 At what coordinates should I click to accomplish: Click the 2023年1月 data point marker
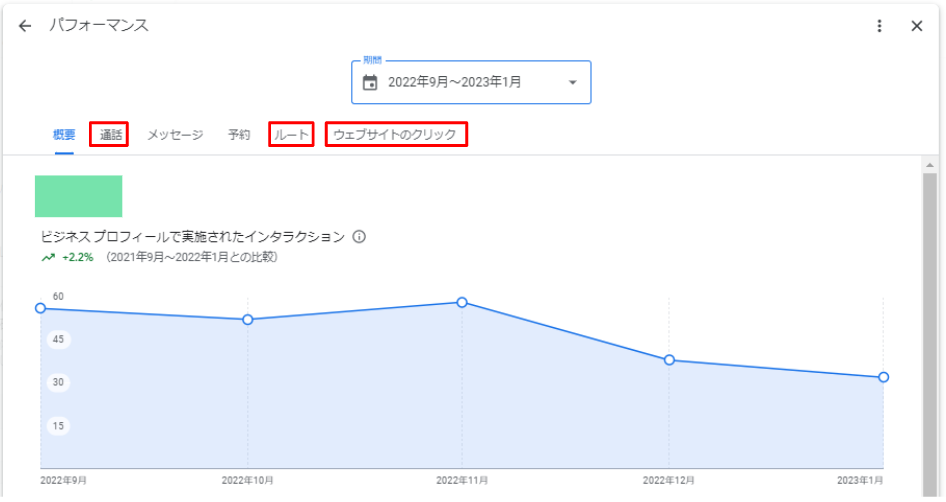tap(883, 377)
